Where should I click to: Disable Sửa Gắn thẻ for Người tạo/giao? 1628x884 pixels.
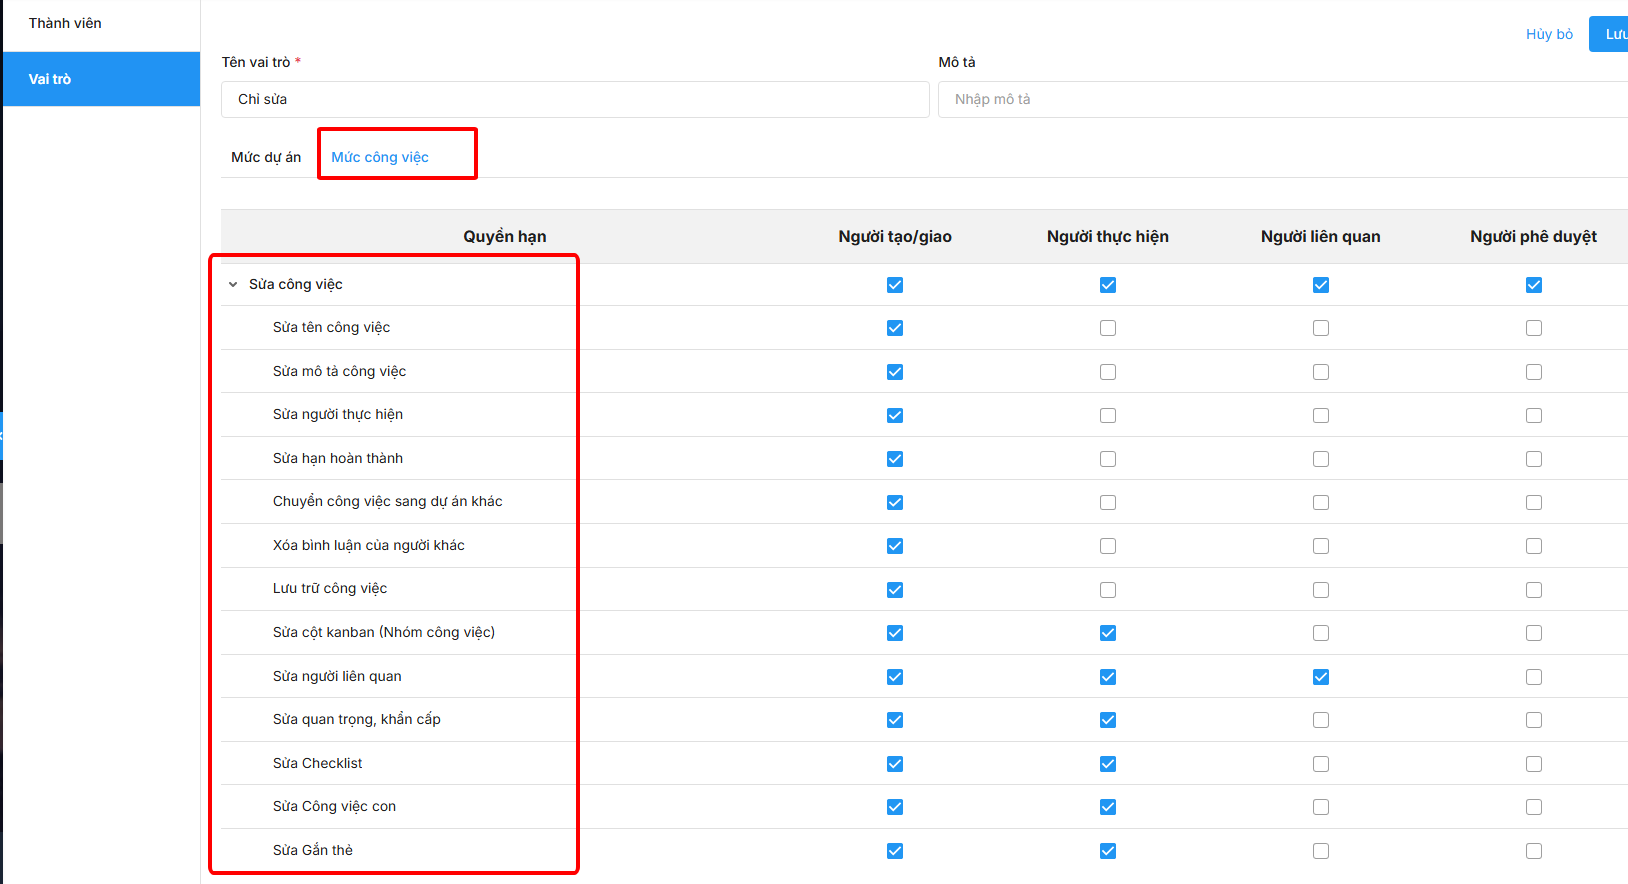tap(895, 851)
